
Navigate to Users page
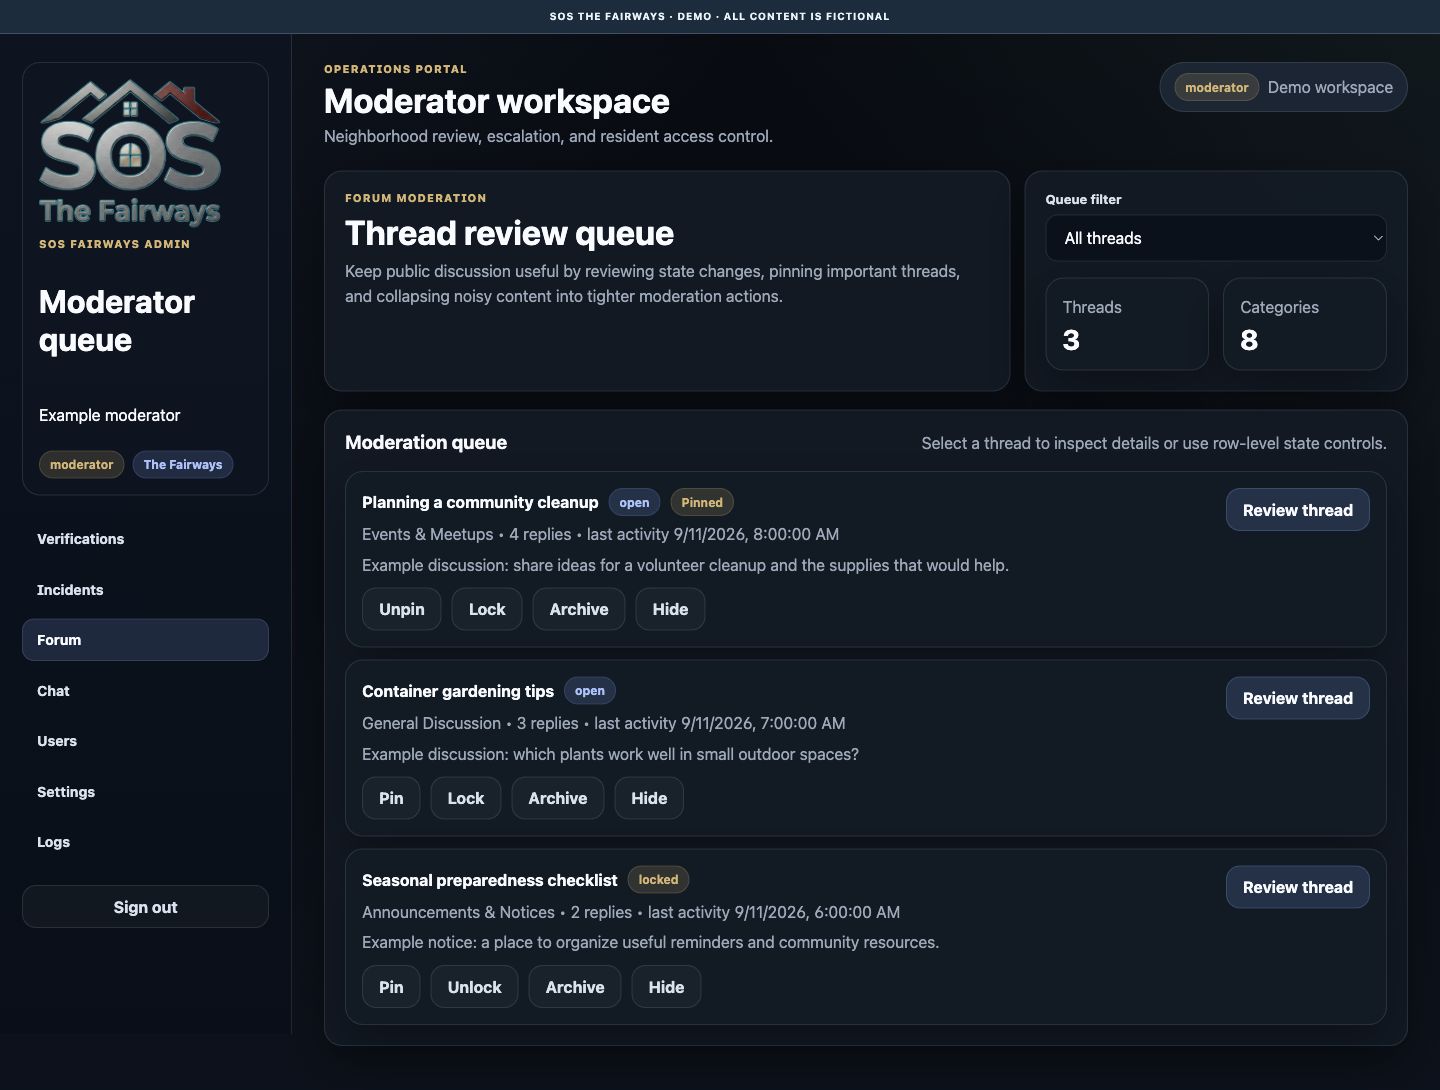tap(145, 741)
